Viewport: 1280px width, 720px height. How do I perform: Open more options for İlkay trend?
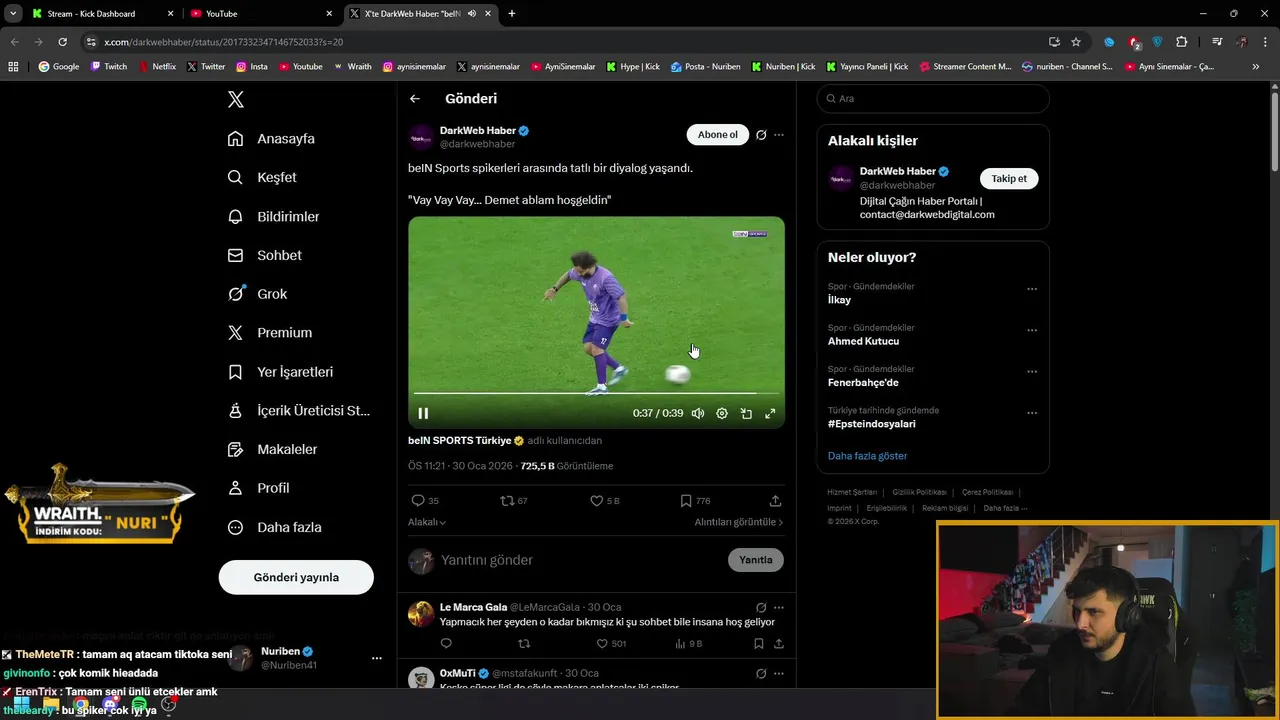coord(1032,289)
